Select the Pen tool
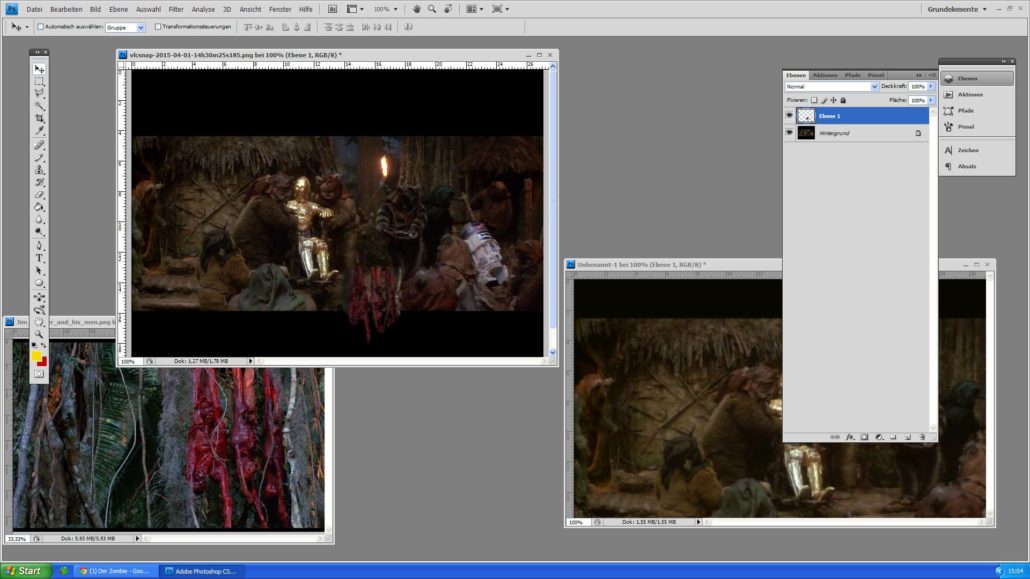The height and width of the screenshot is (579, 1030). [x=39, y=246]
